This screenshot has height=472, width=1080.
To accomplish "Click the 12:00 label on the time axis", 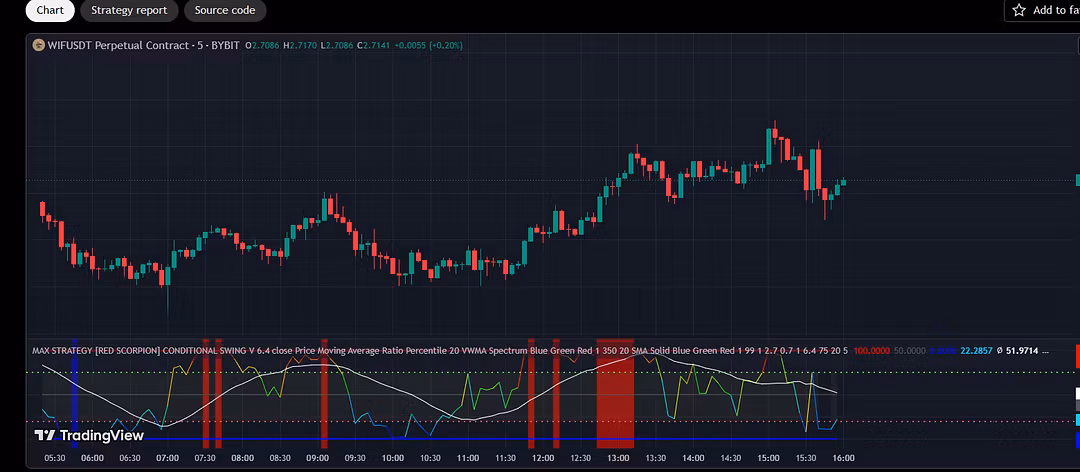I will (x=543, y=458).
